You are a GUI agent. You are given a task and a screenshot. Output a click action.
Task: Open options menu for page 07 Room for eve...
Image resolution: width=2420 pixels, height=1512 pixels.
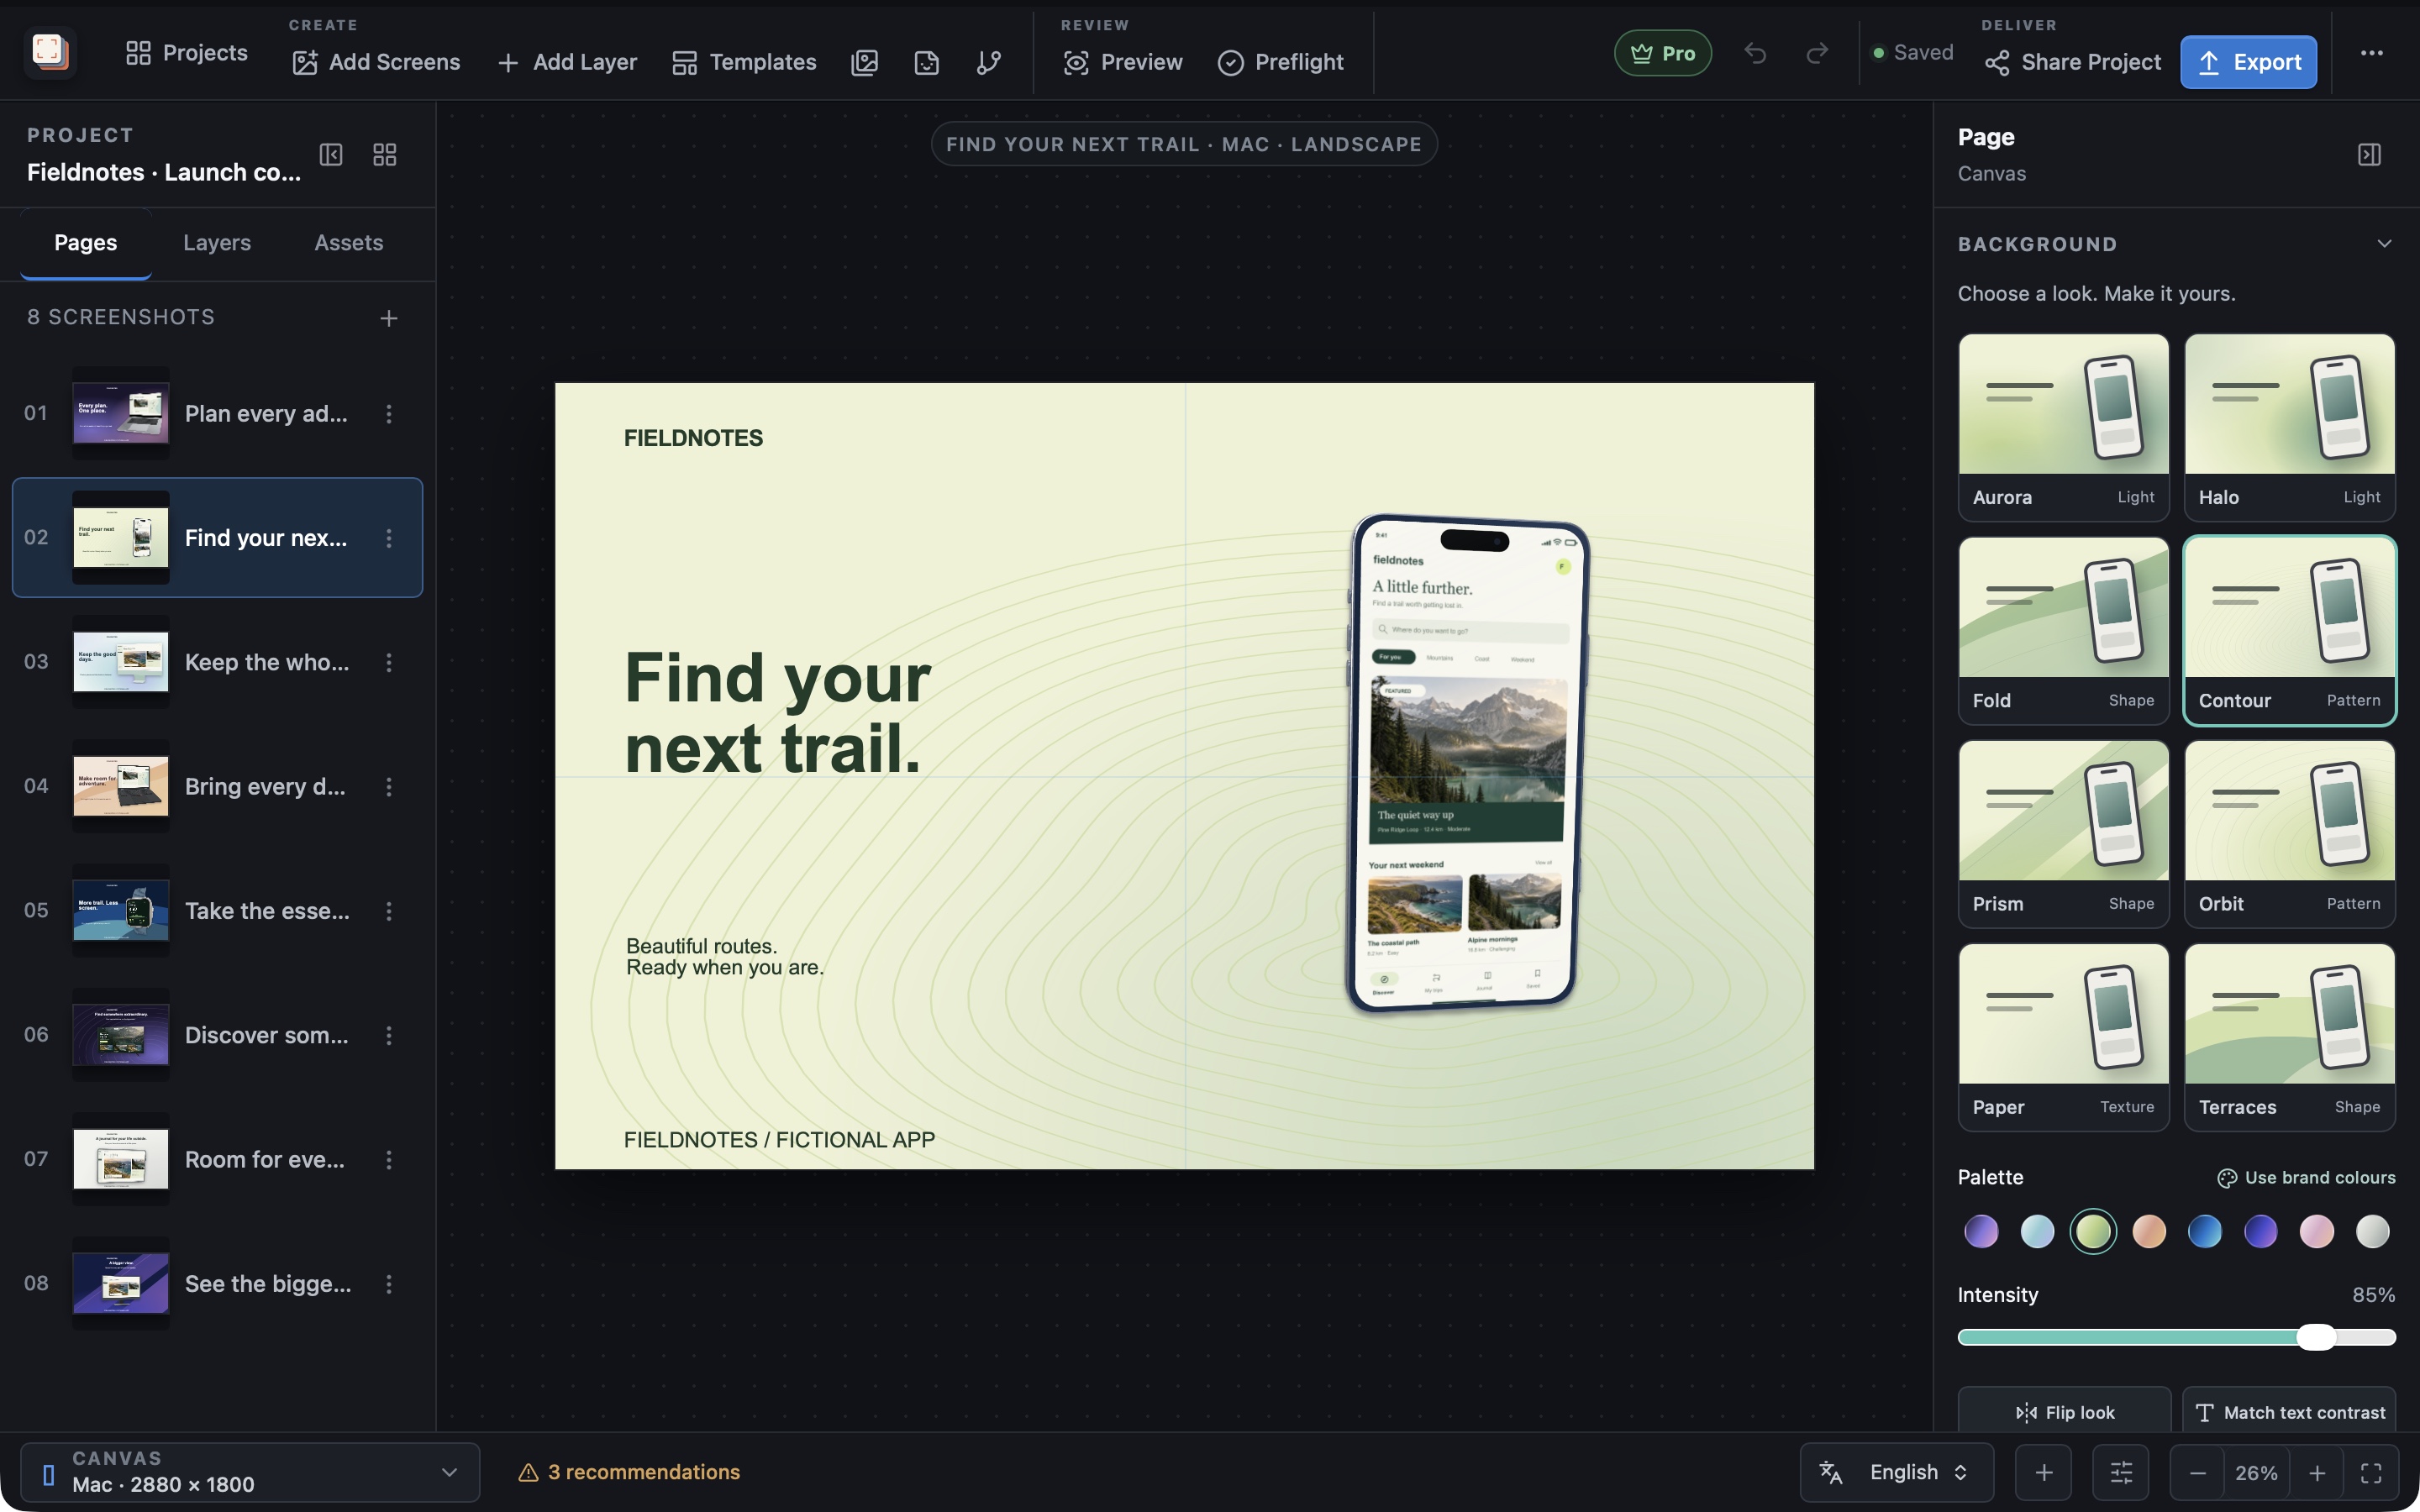[x=389, y=1160]
